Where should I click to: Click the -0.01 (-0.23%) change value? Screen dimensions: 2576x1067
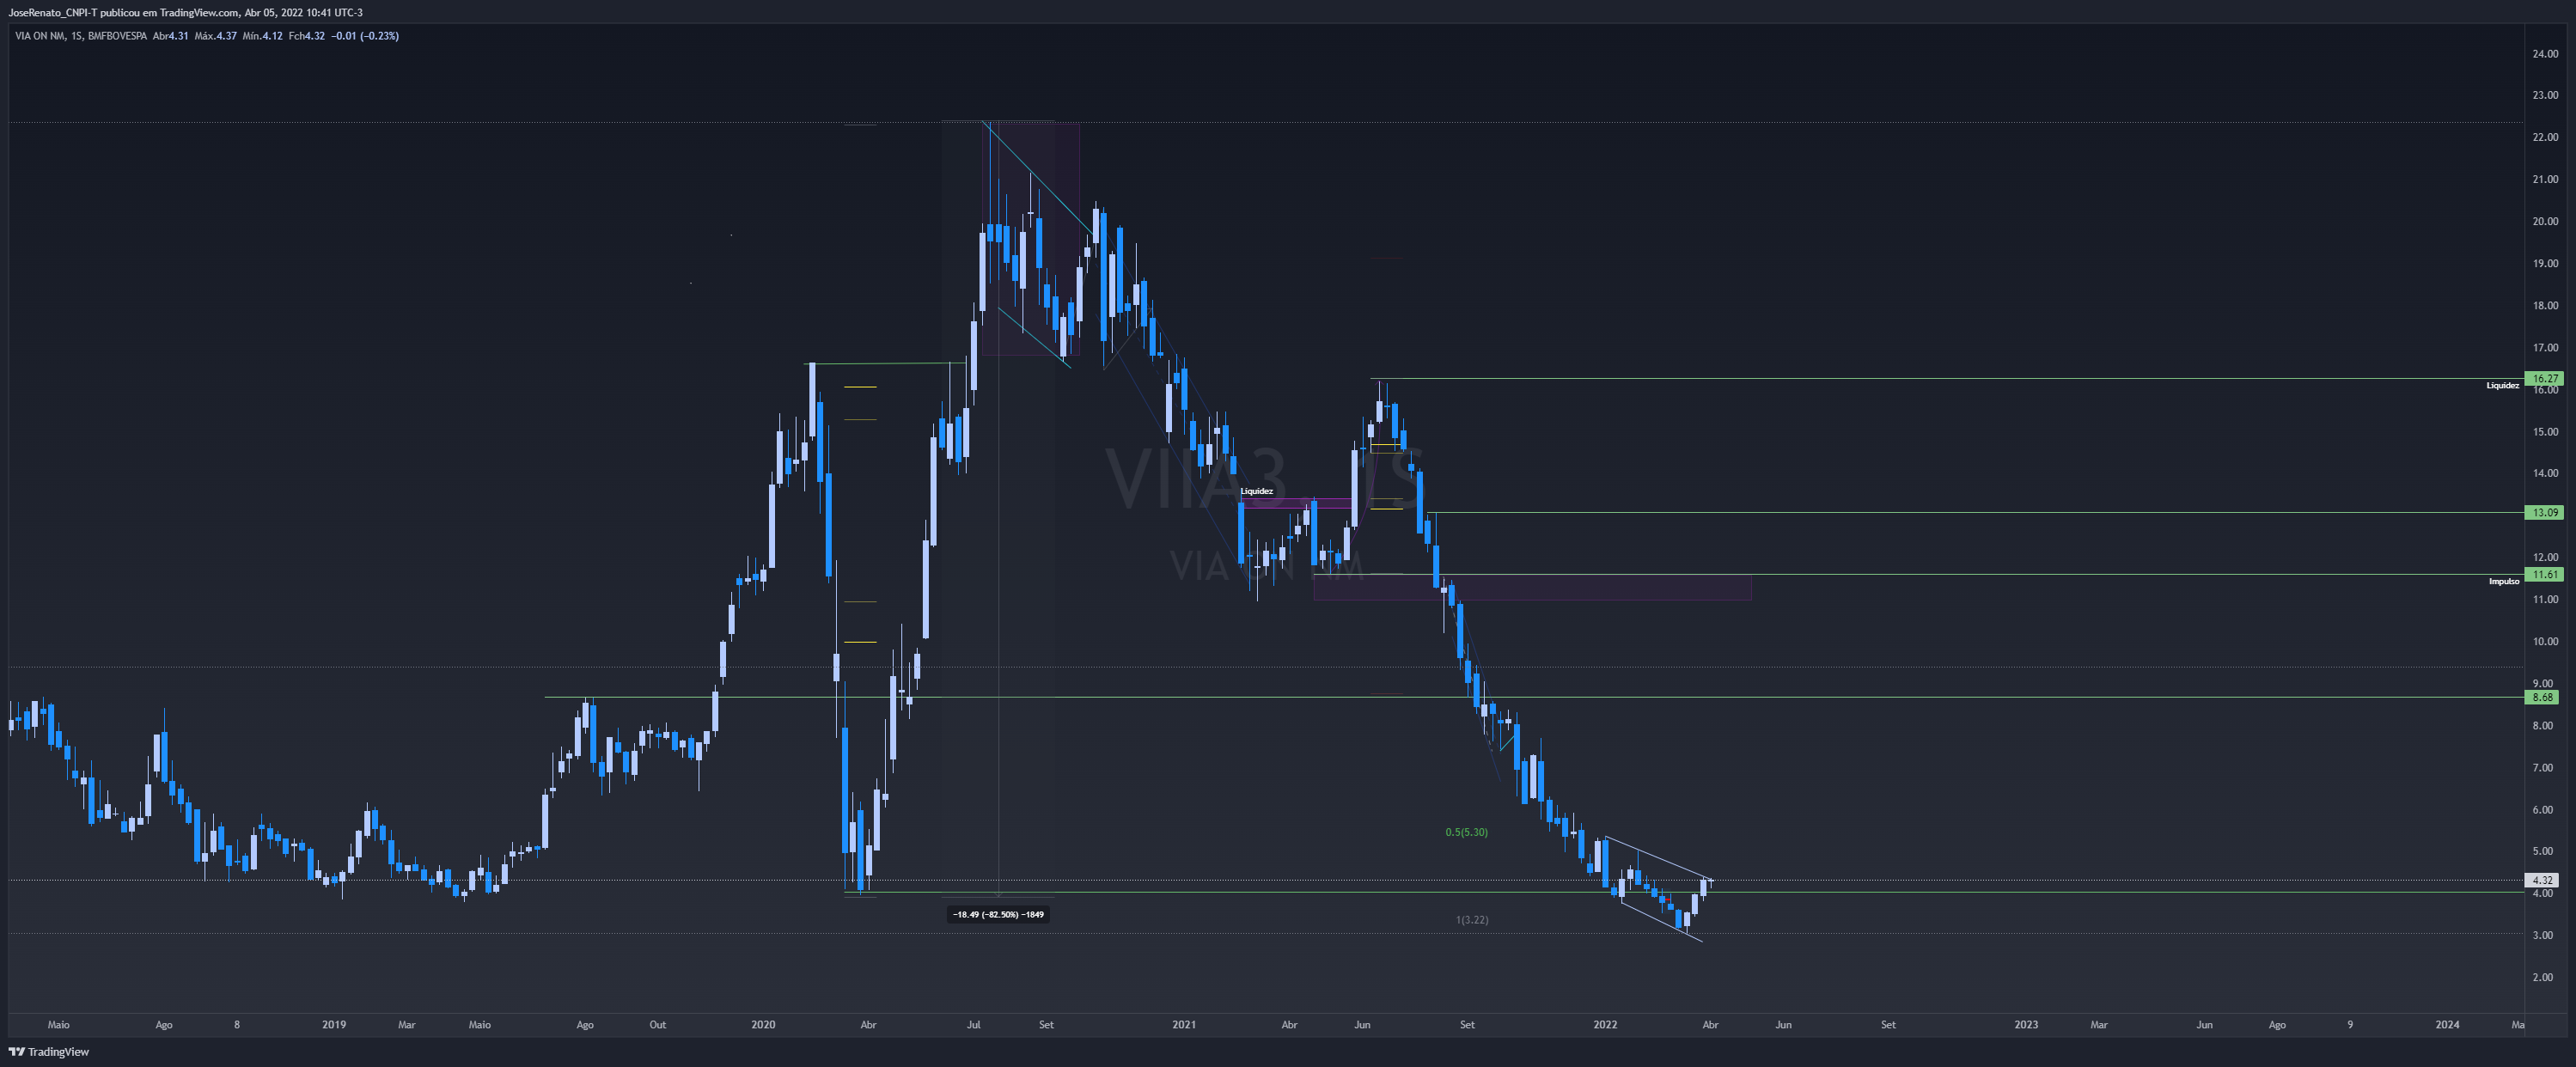365,36
